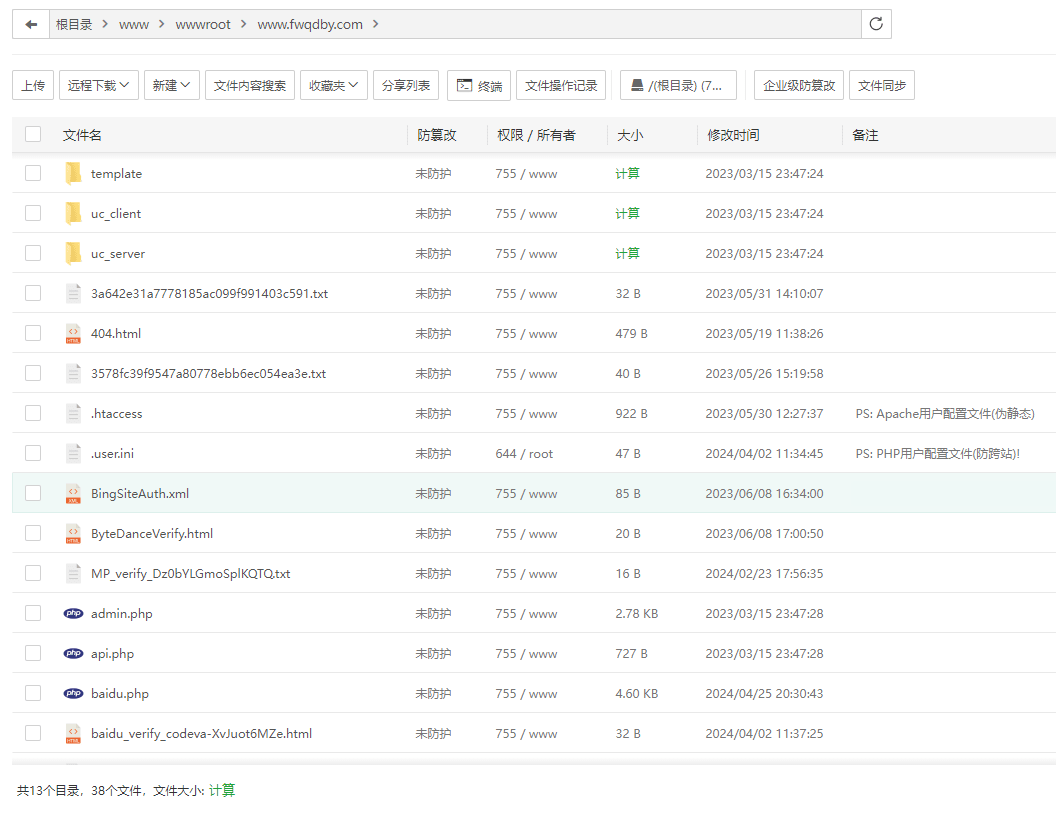Image resolution: width=1056 pixels, height=833 pixels.
Task: Sort by 修改时间 column header
Action: 733,135
